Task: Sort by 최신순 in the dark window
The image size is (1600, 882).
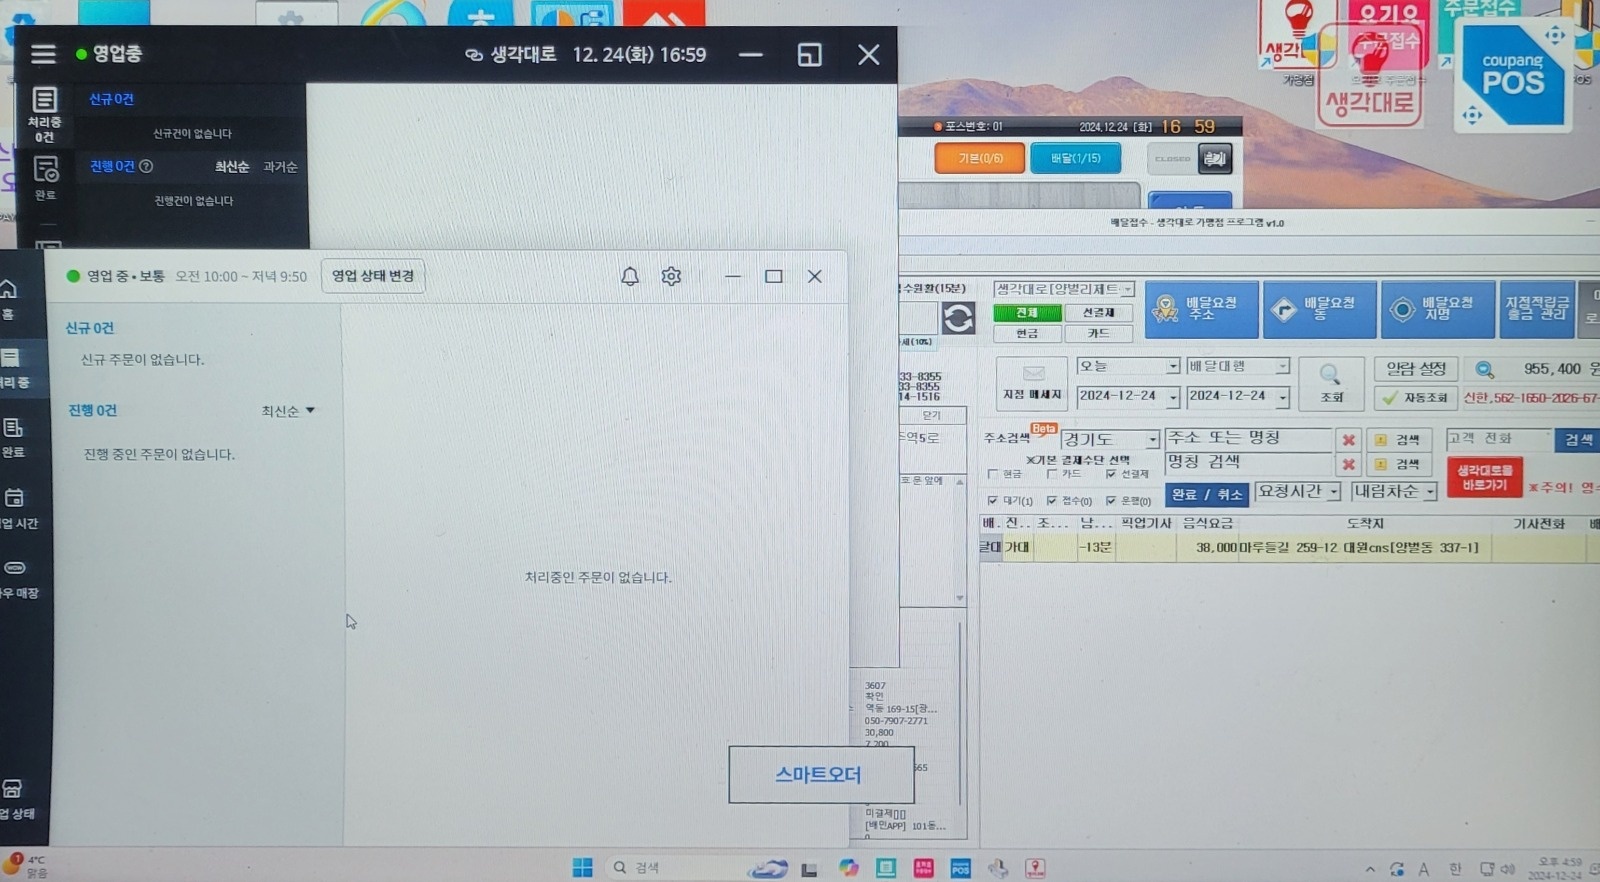Action: pyautogui.click(x=232, y=167)
